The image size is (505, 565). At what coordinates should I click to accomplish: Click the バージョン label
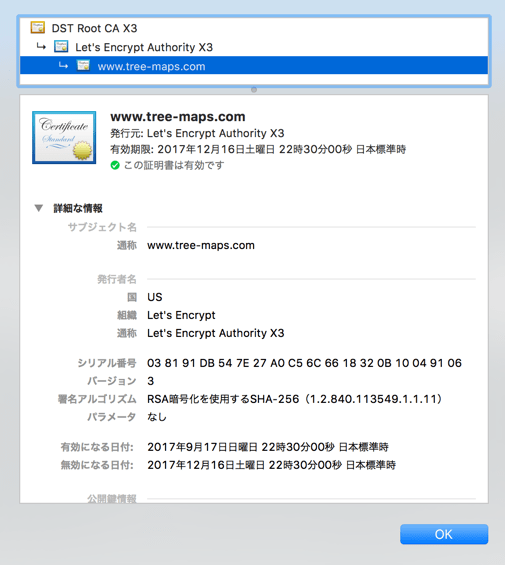[x=112, y=381]
